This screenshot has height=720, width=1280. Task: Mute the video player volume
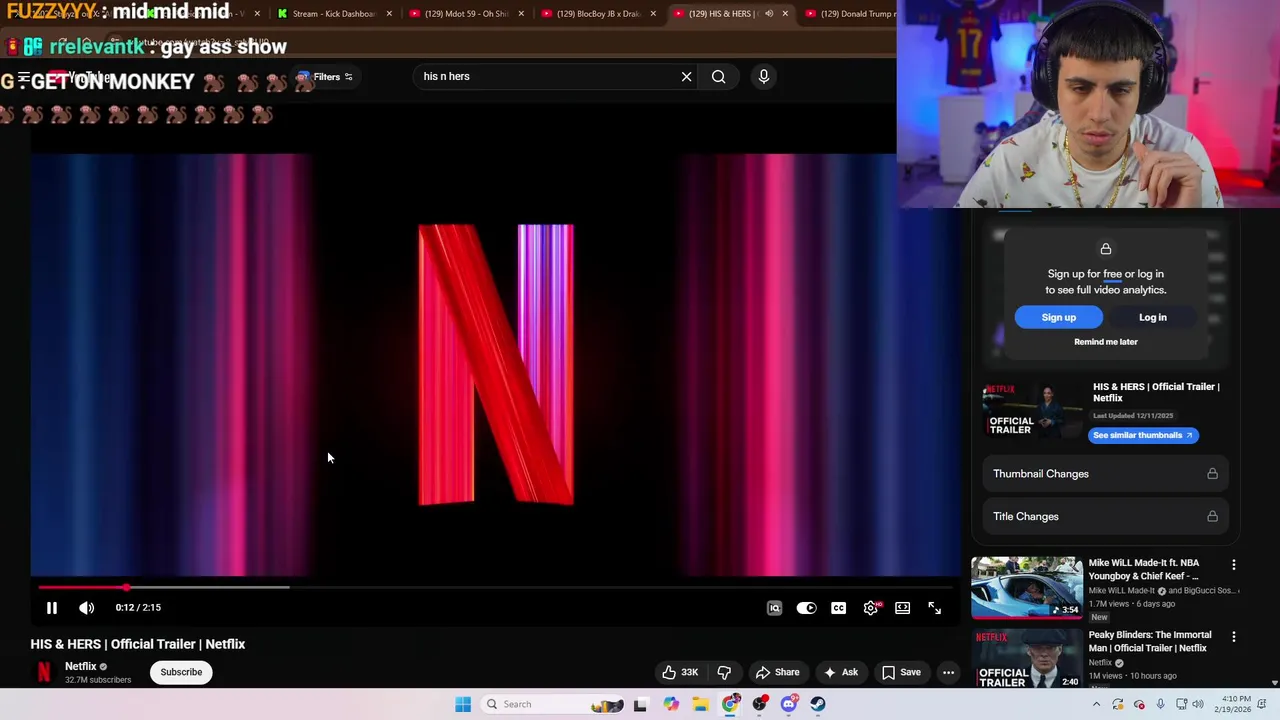(x=87, y=607)
